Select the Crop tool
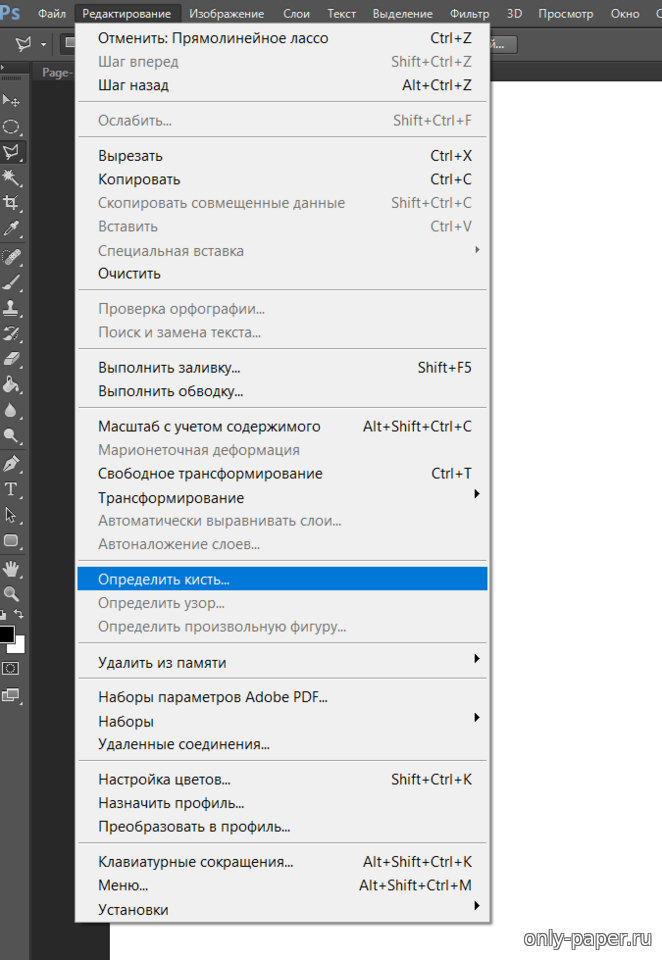Viewport: 662px width, 960px height. (12, 203)
